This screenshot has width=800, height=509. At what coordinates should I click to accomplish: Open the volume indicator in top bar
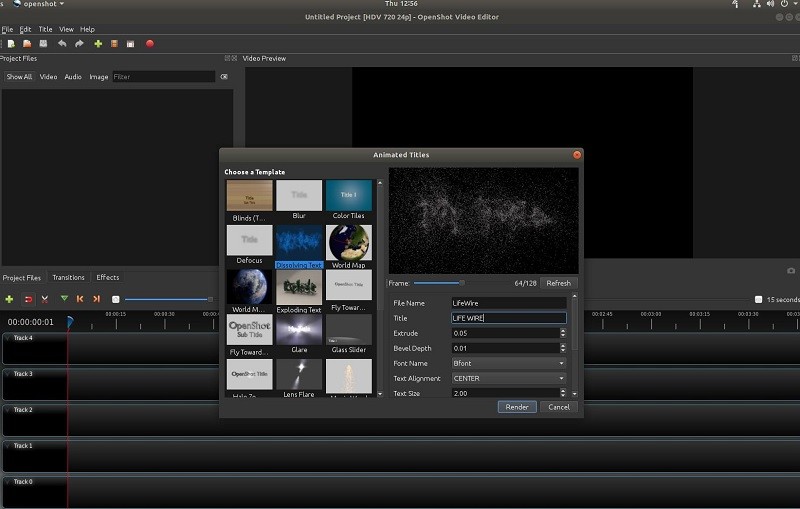tap(770, 4)
